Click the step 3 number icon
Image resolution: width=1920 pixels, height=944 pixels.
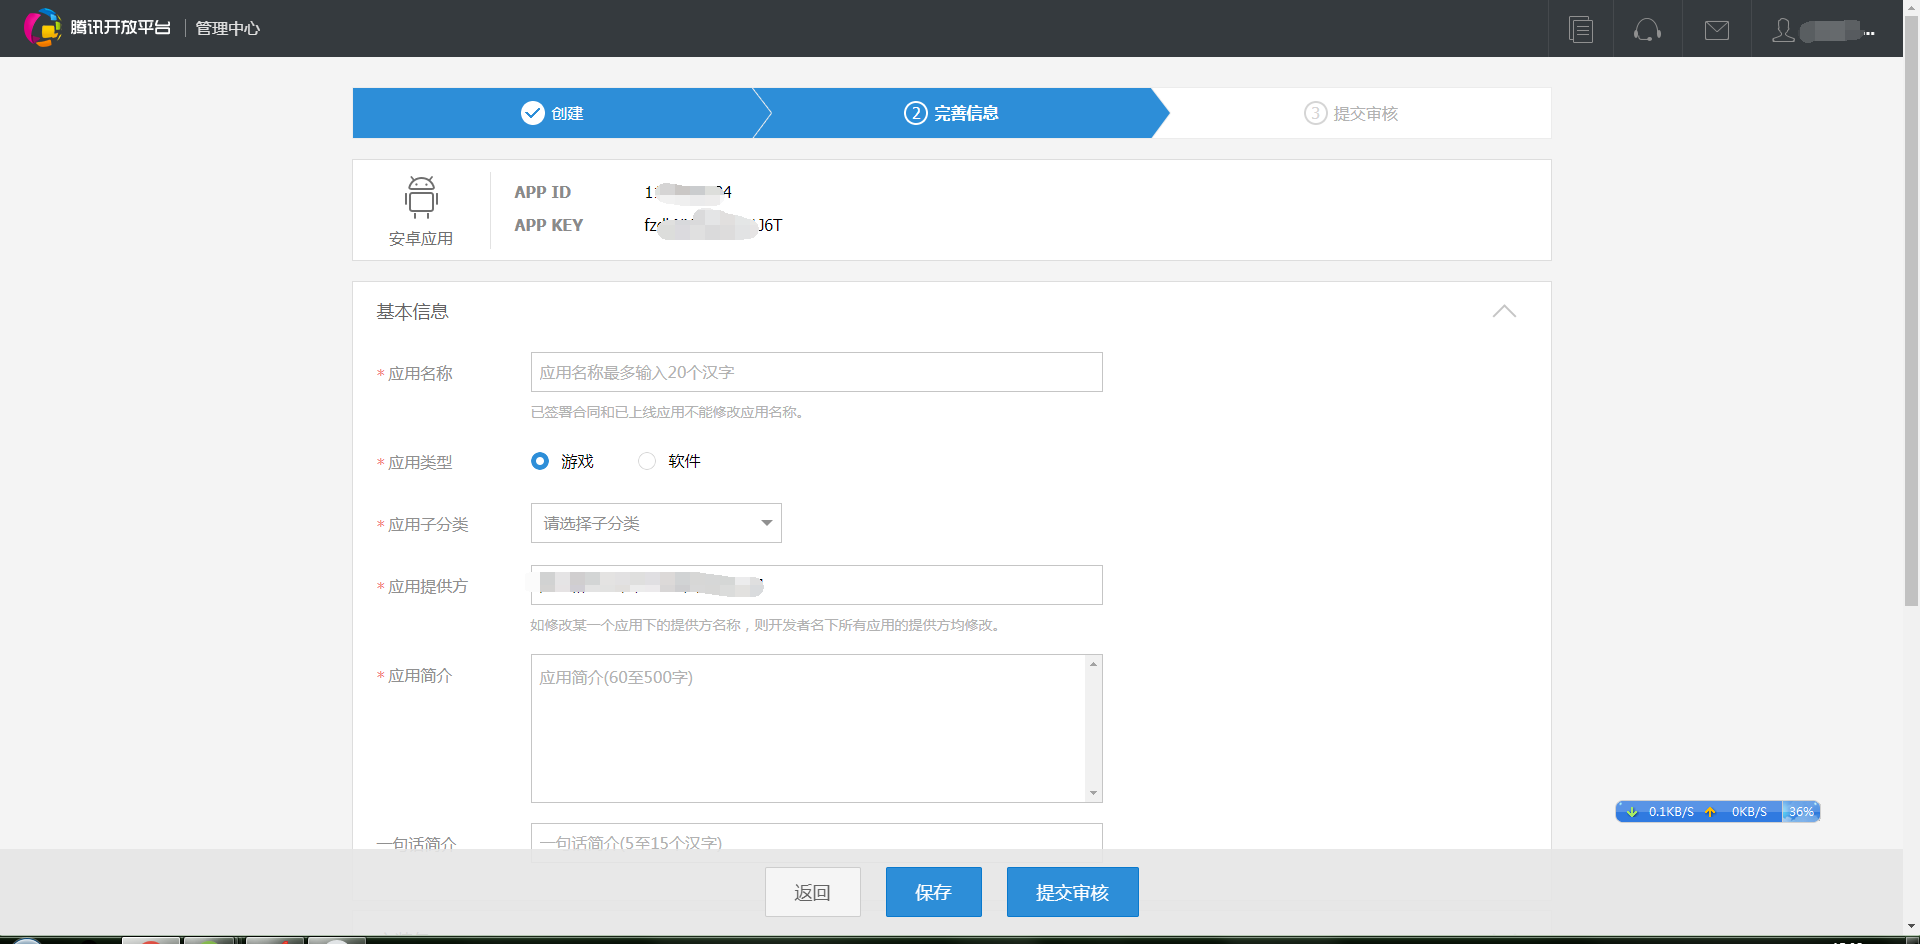pos(1315,113)
